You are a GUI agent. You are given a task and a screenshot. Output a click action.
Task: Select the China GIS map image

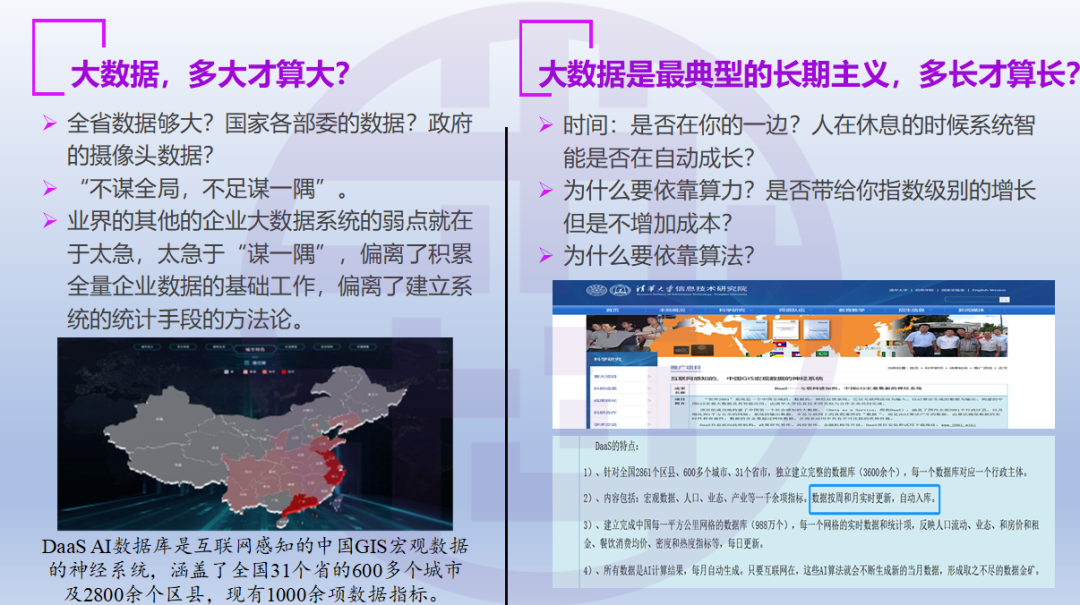[255, 433]
